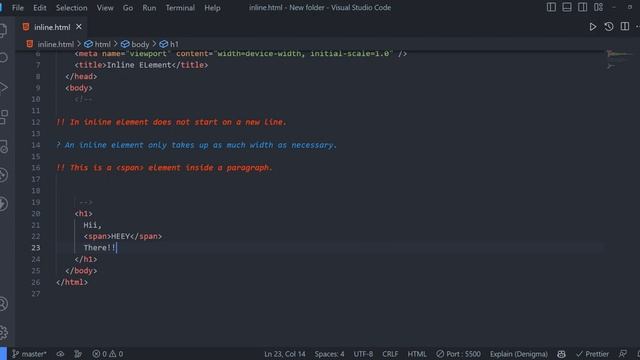Image resolution: width=640 pixels, height=360 pixels.
Task: Open Manage gear icon in activity bar
Action: [x=4, y=333]
